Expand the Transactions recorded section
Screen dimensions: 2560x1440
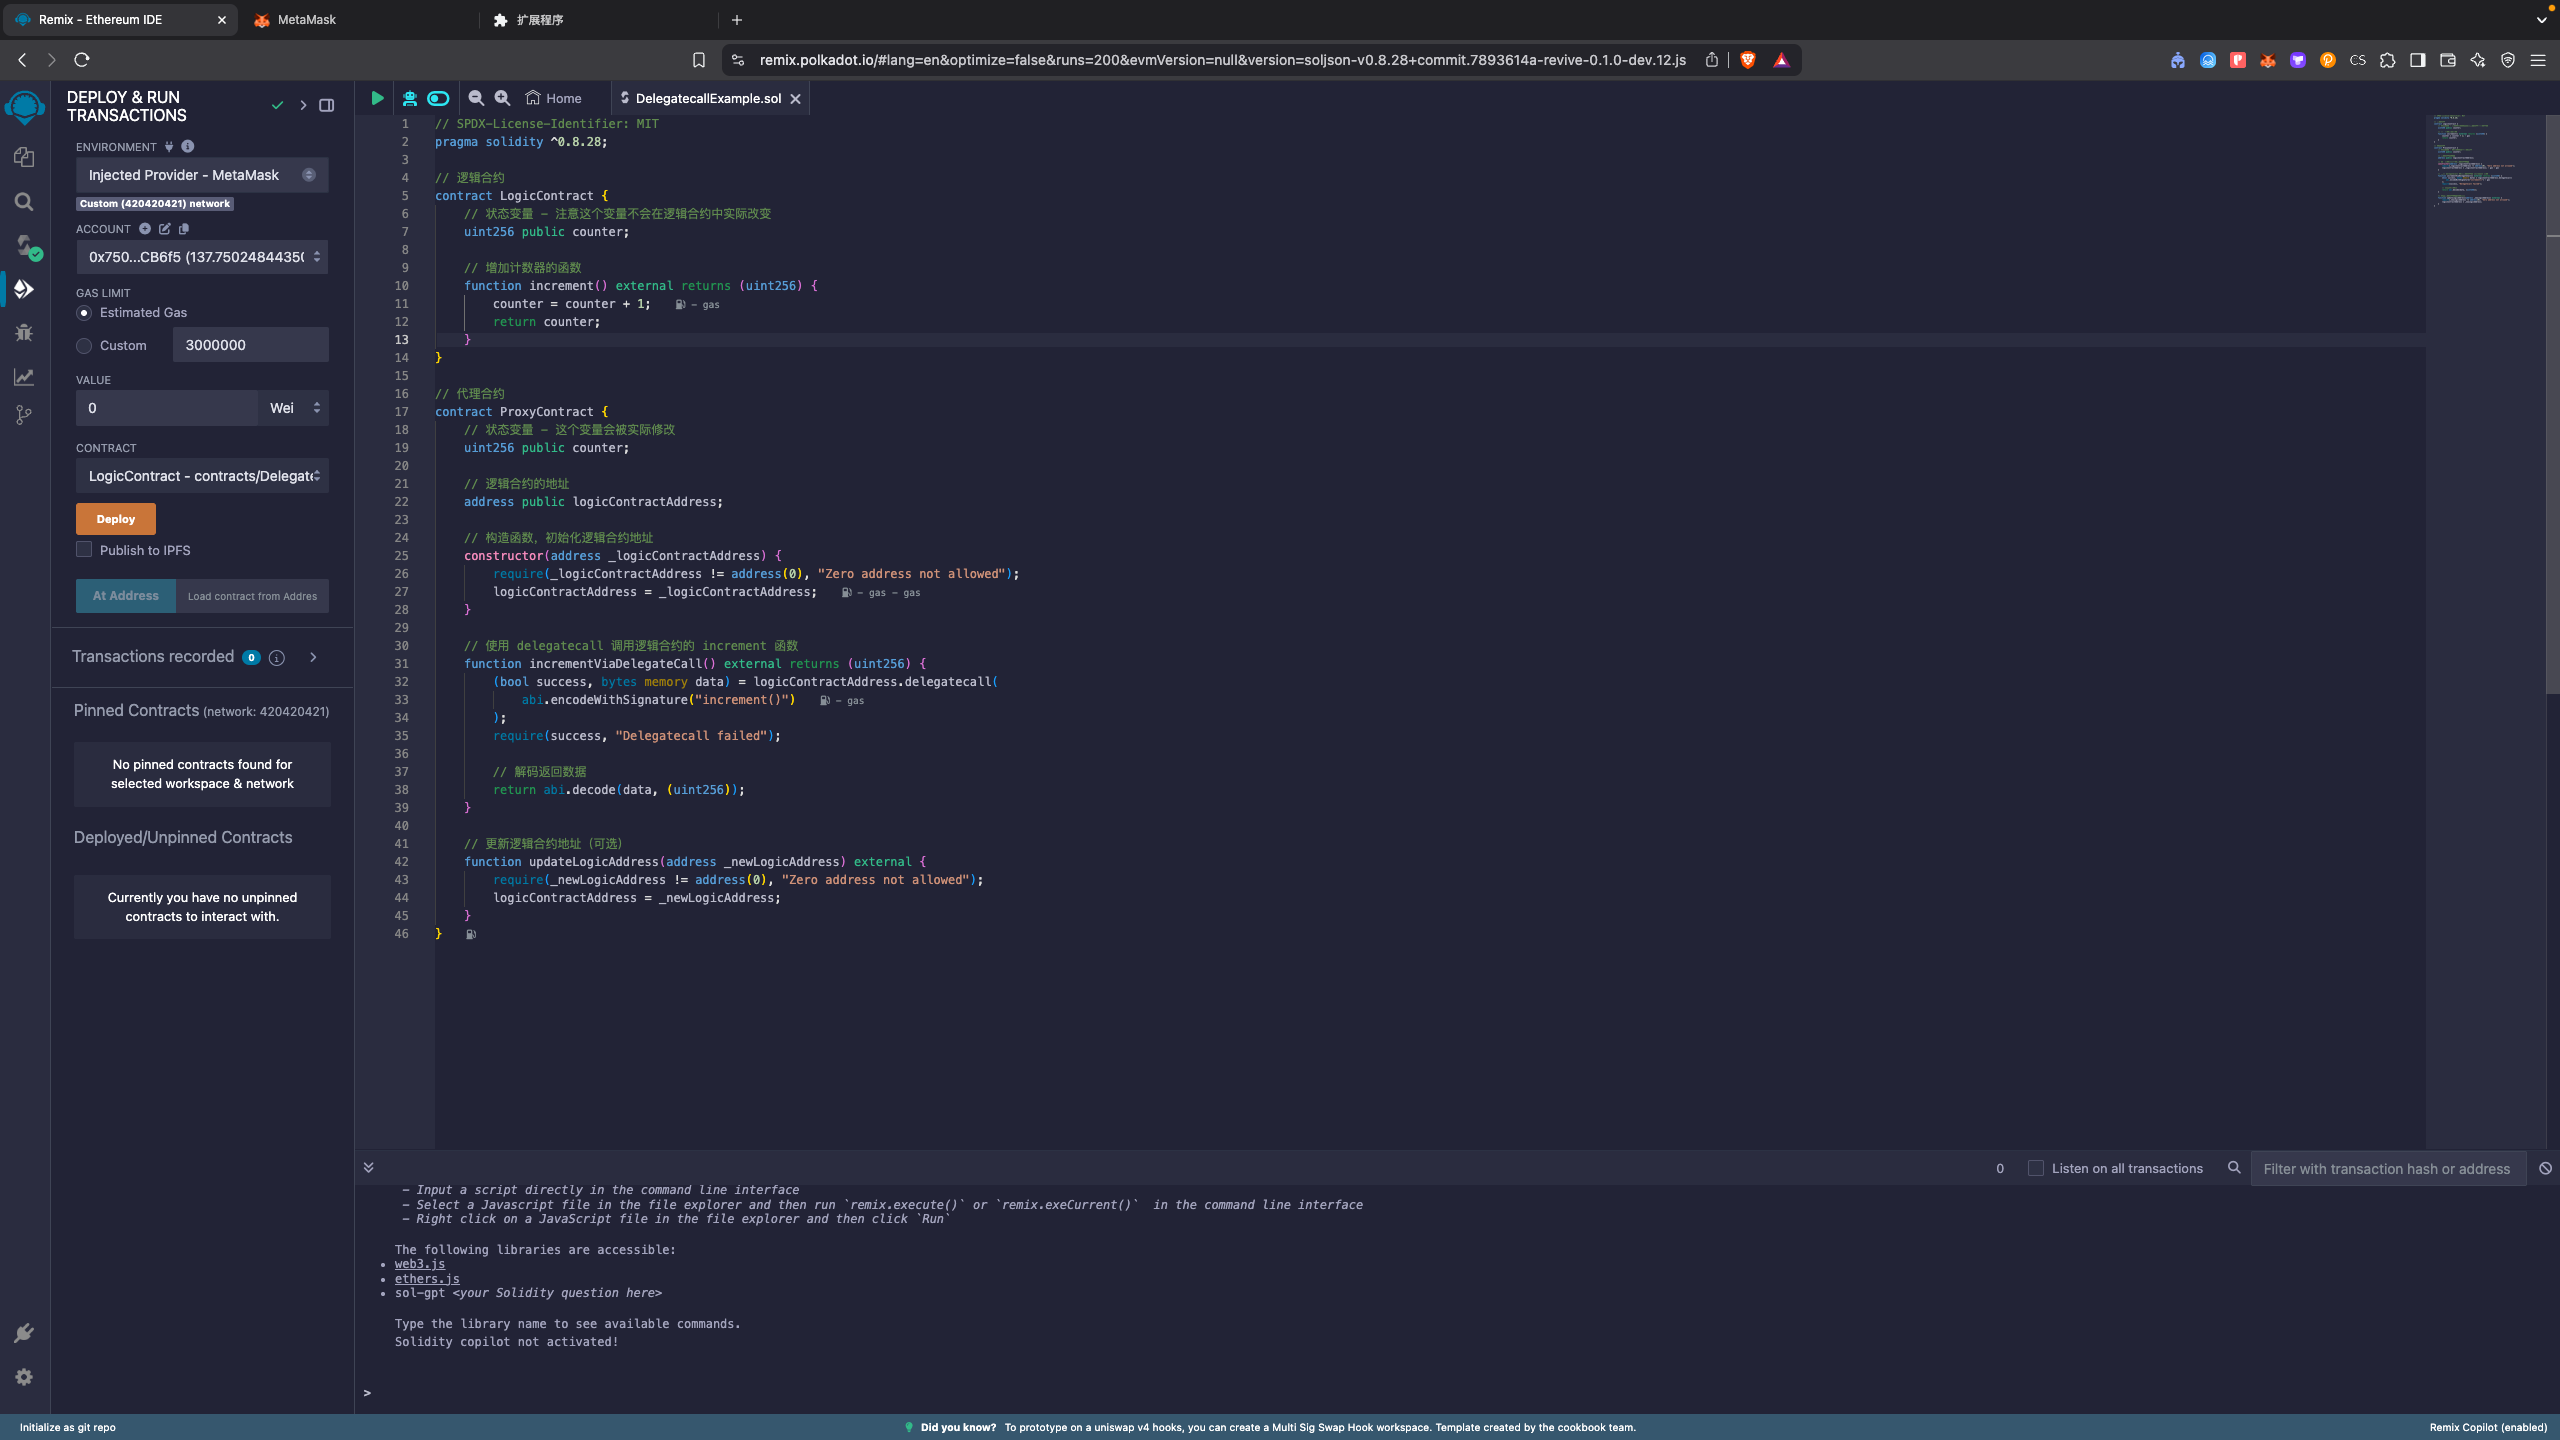[x=313, y=657]
